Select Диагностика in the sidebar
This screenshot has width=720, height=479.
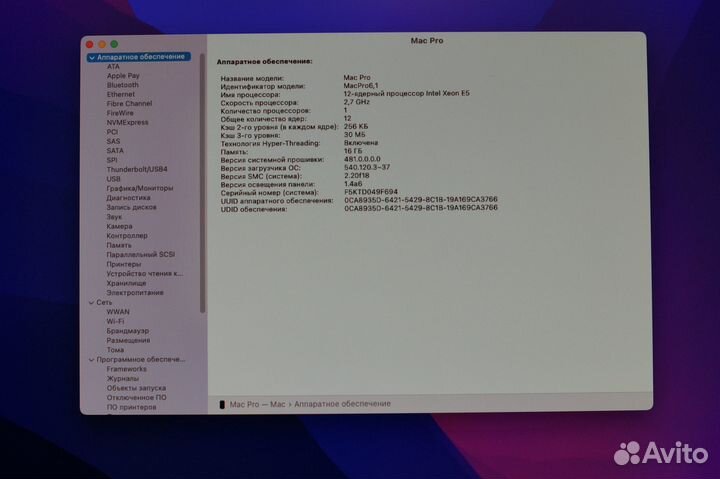tap(128, 198)
